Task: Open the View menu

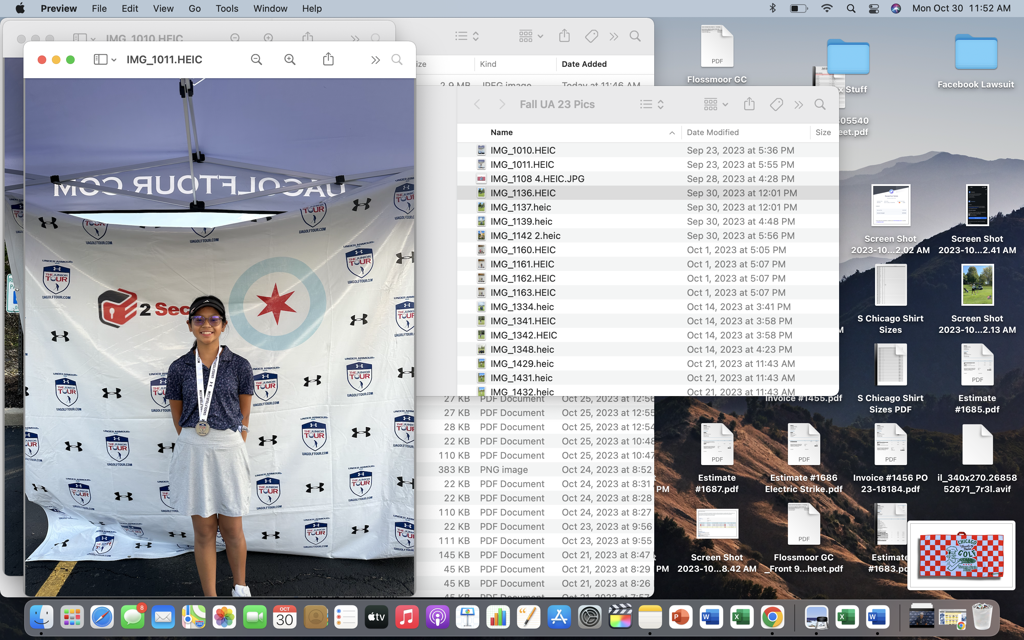Action: pyautogui.click(x=163, y=8)
